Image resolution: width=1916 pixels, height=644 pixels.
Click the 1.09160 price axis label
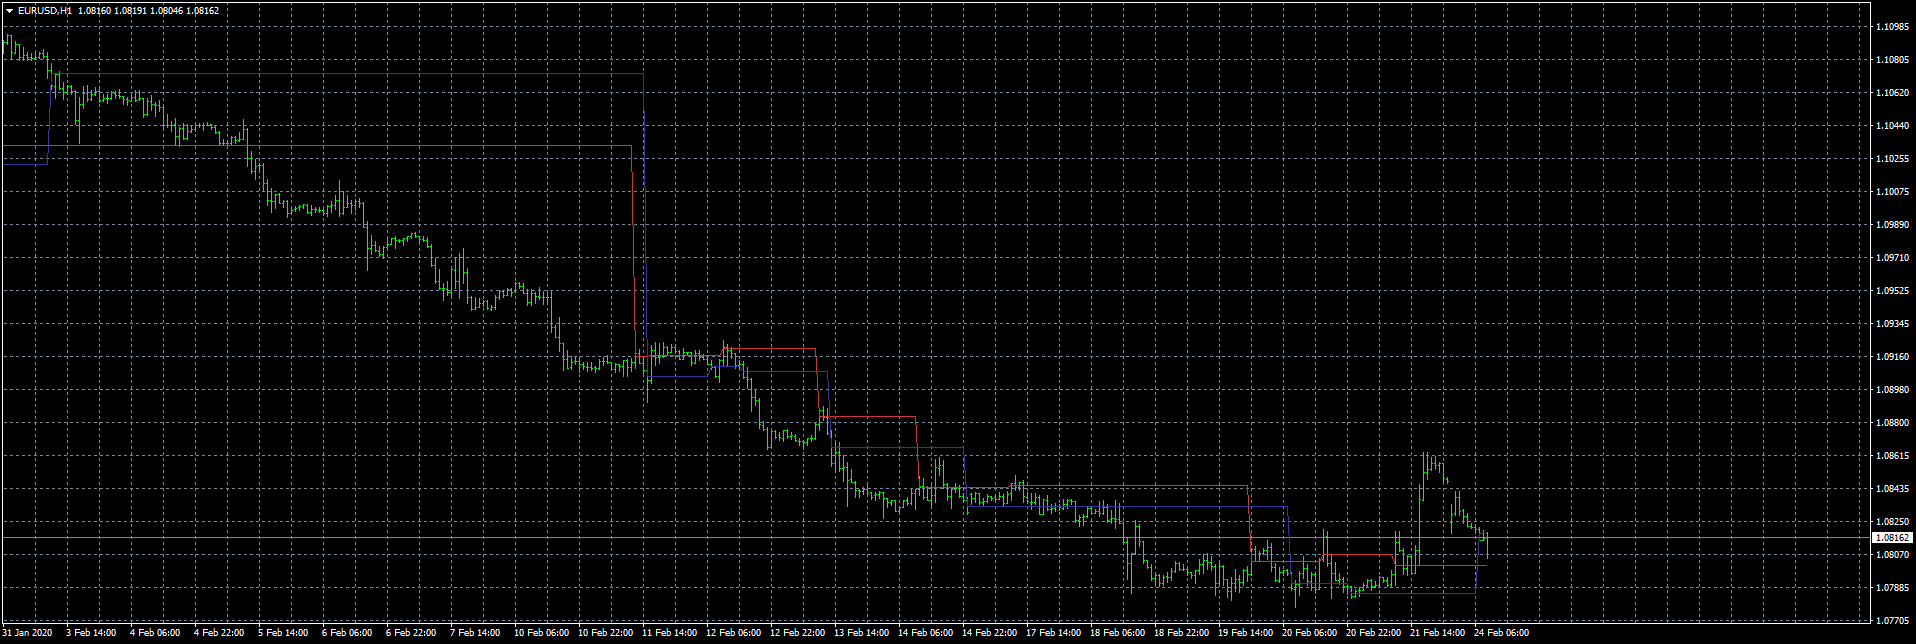(x=1893, y=357)
